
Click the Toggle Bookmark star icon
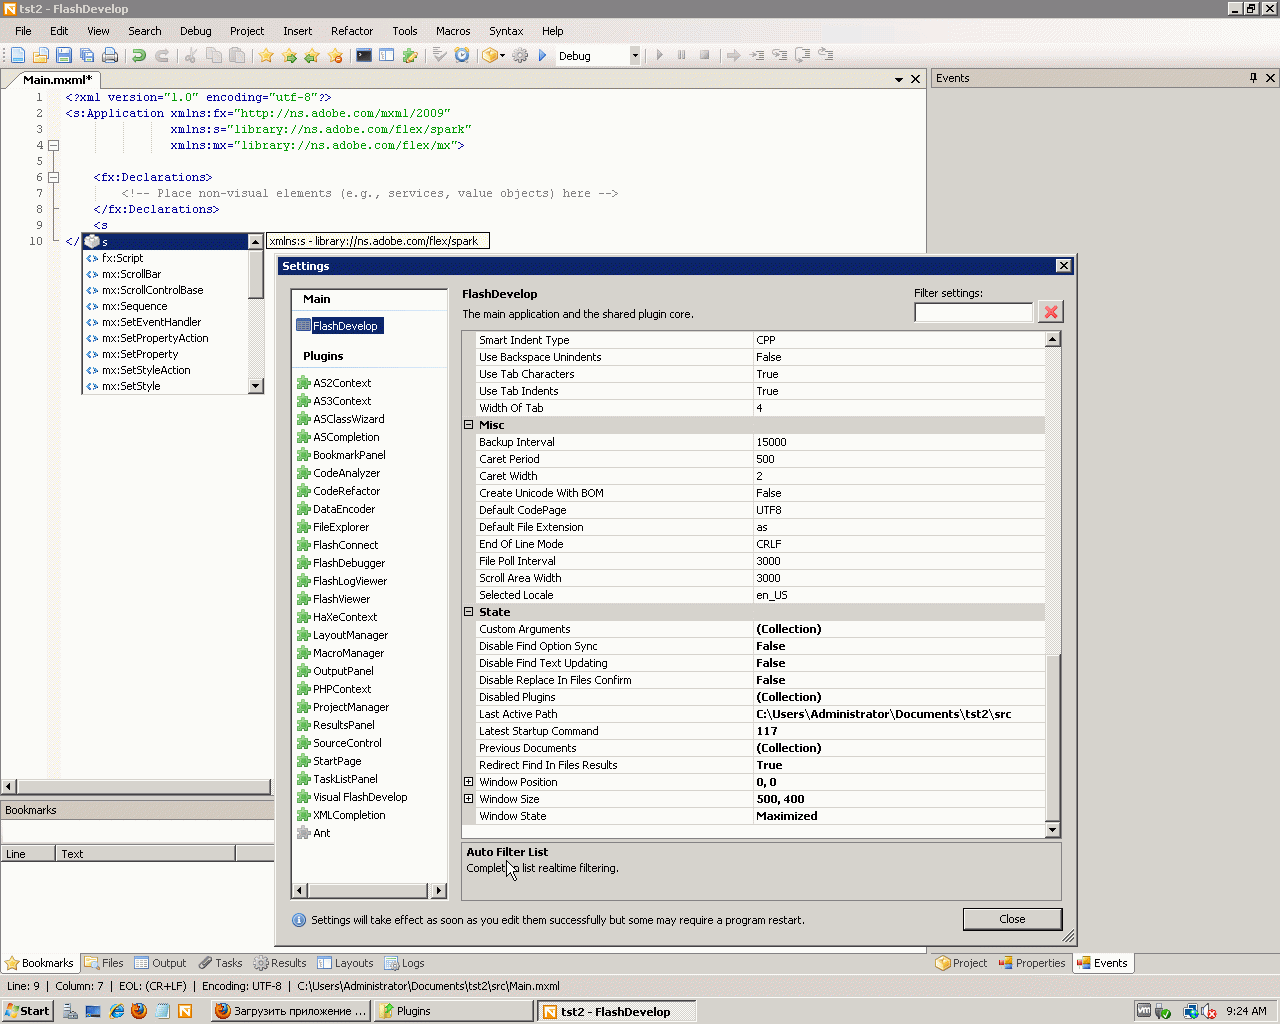(x=266, y=56)
